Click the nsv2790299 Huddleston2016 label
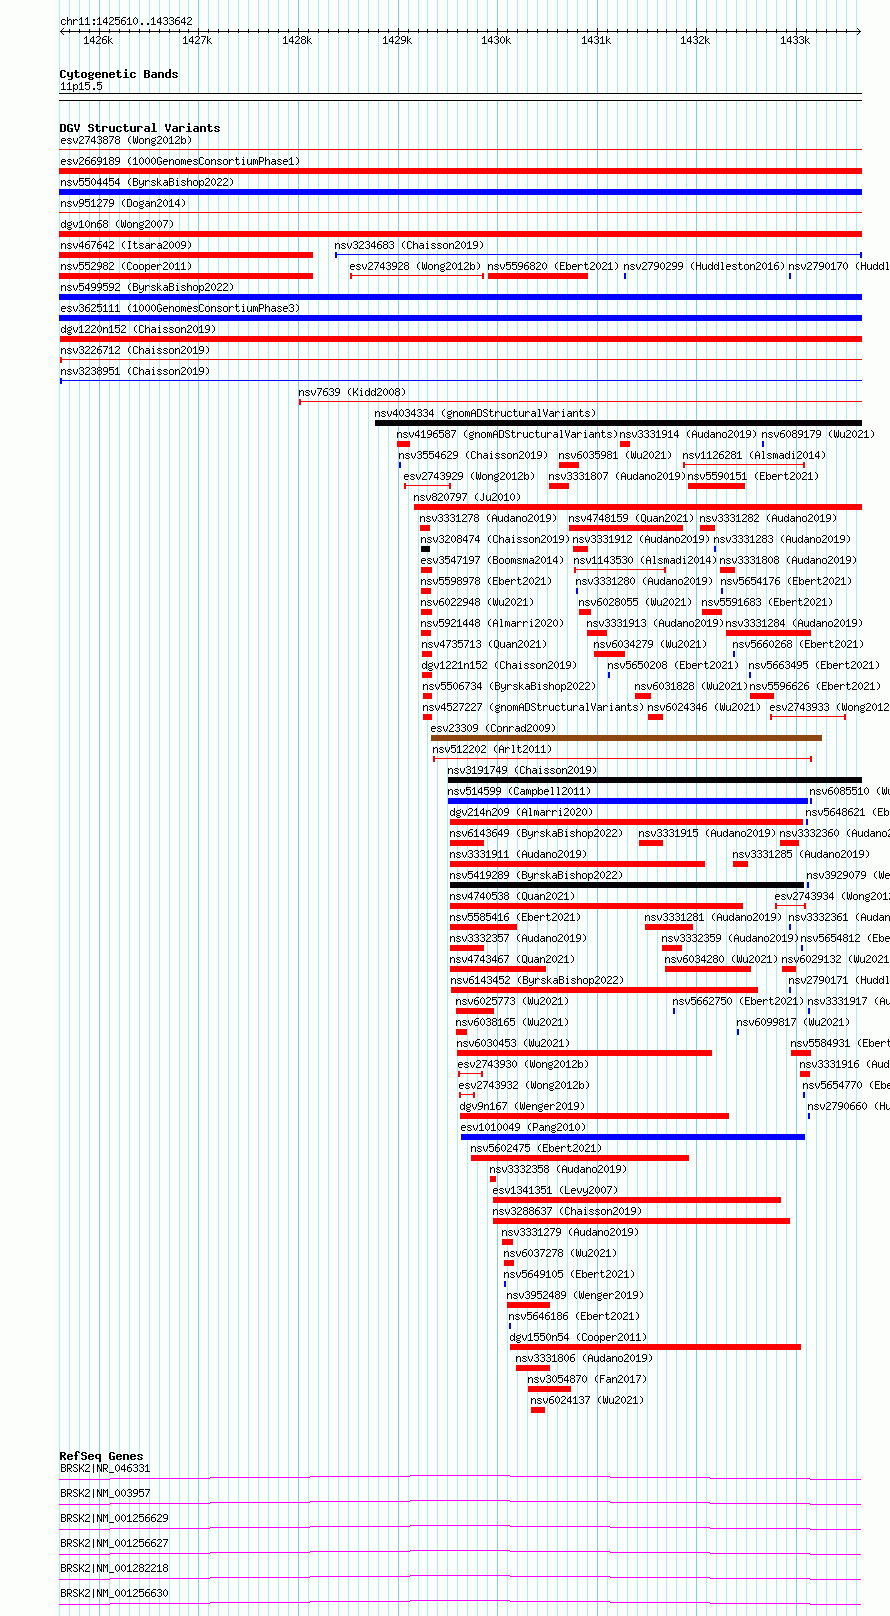The width and height of the screenshot is (890, 1616). [704, 266]
